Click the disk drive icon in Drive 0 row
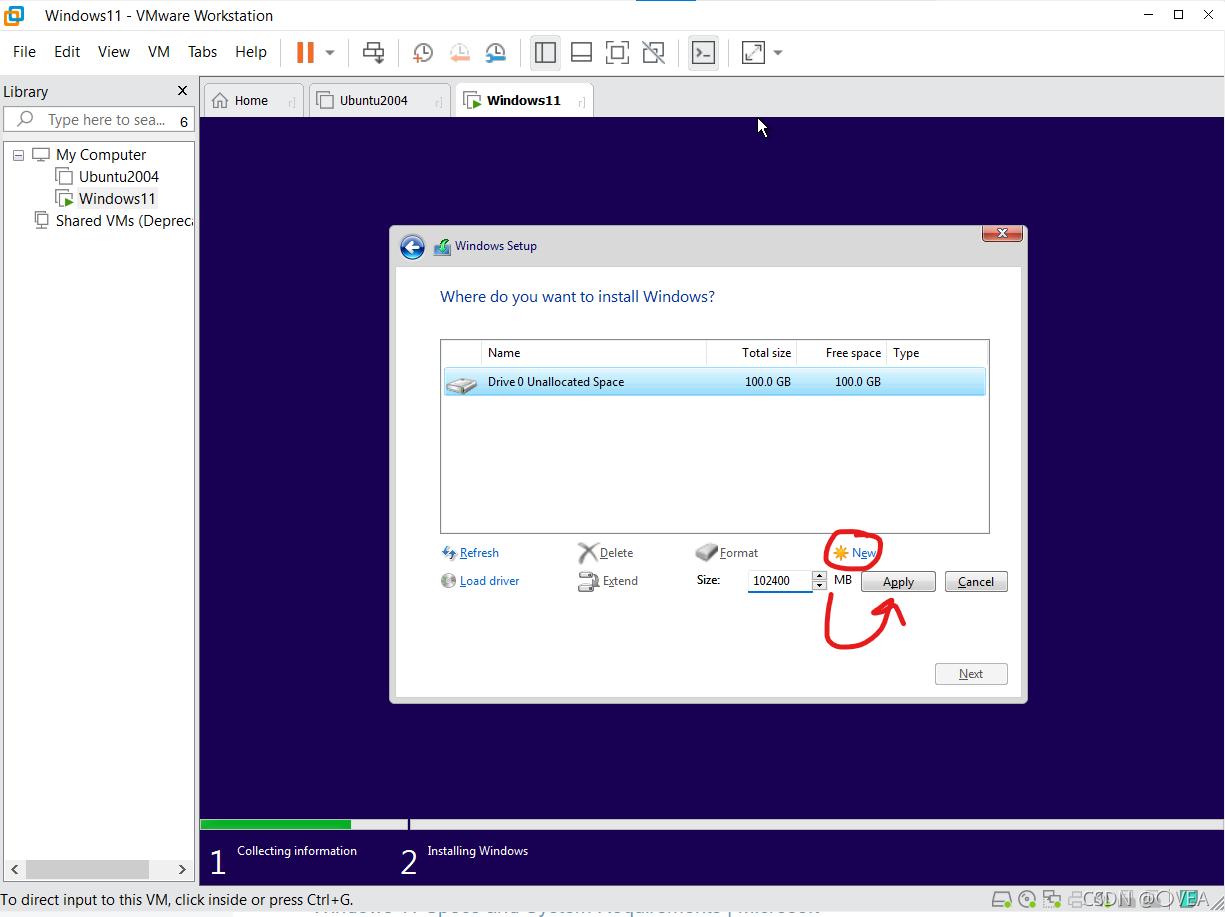Screen dimensions: 1225x917 [462, 384]
